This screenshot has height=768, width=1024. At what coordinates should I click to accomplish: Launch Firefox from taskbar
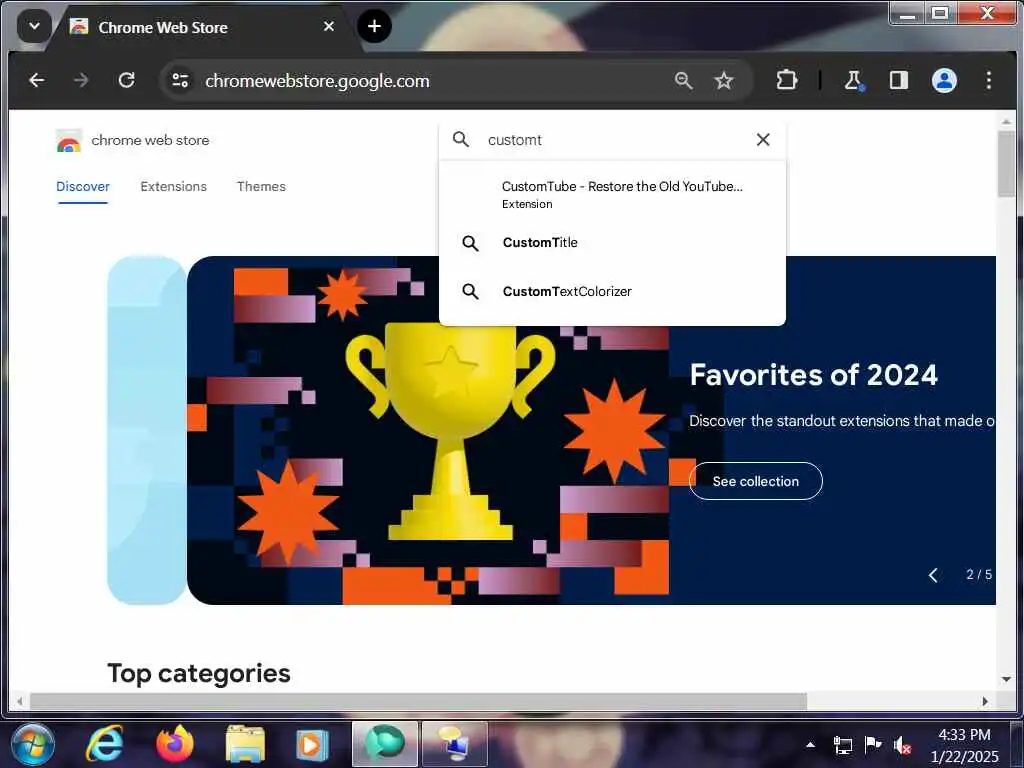(x=175, y=744)
